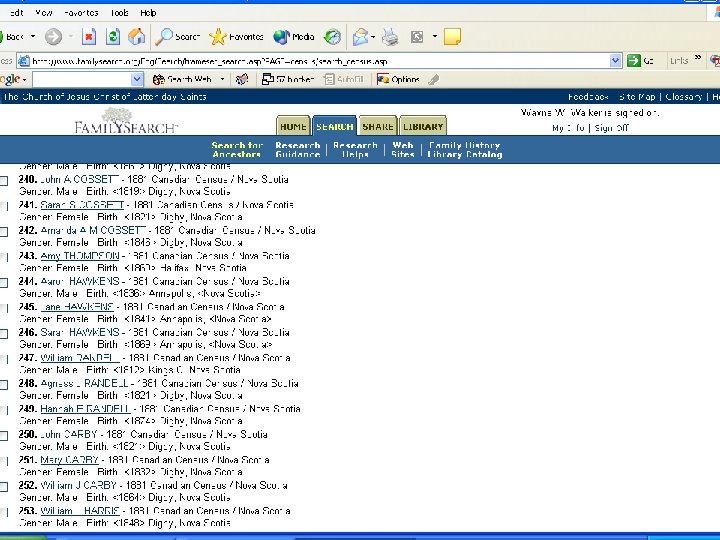Image resolution: width=720 pixels, height=540 pixels.
Task: Click the FamilySearch tree logo
Action: pos(125,120)
